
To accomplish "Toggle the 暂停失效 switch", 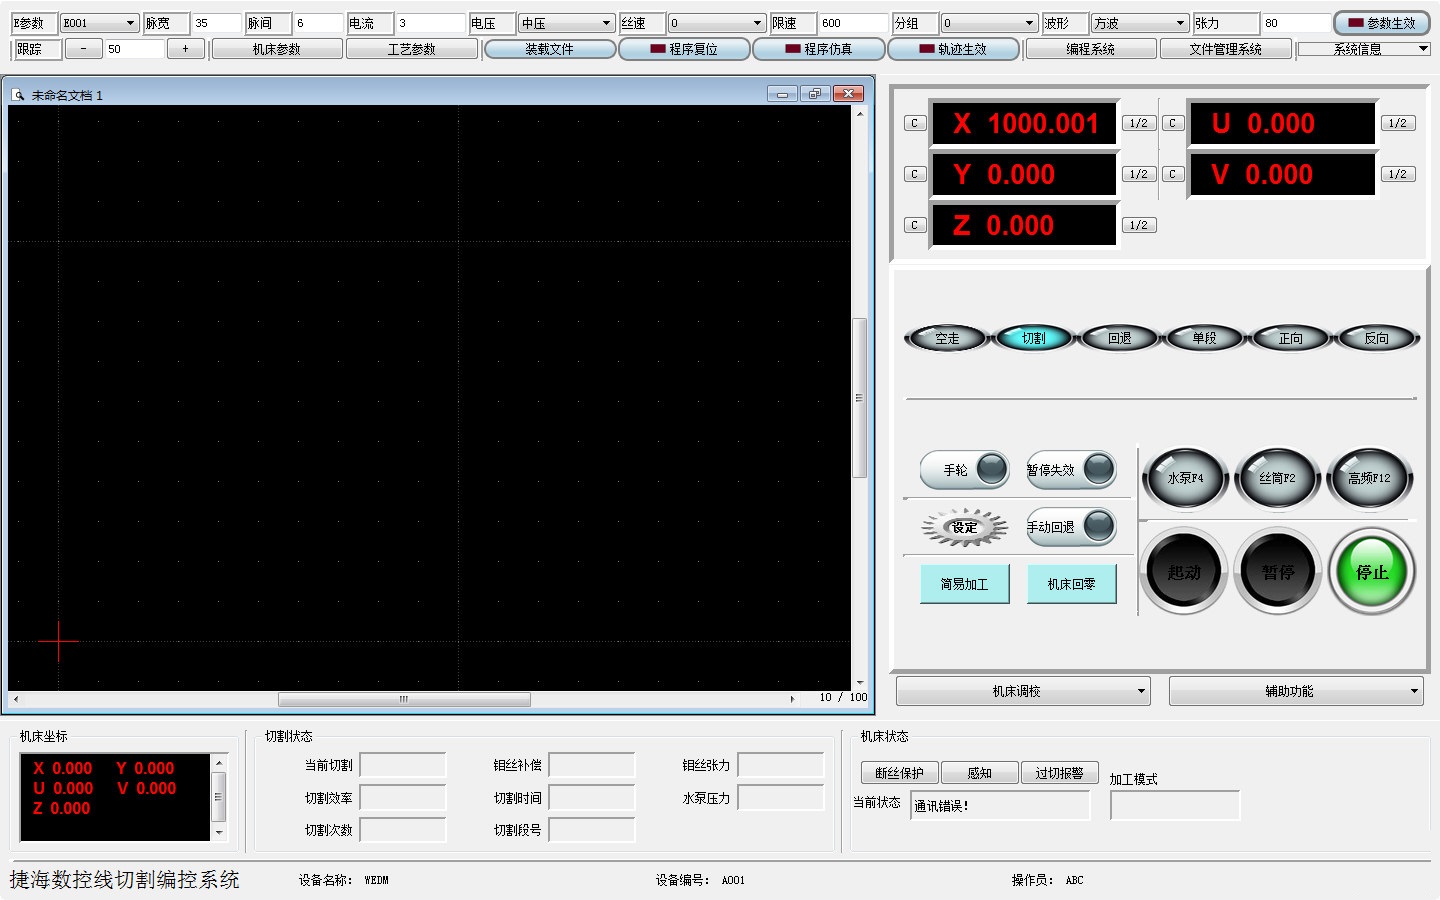I will (x=1098, y=469).
